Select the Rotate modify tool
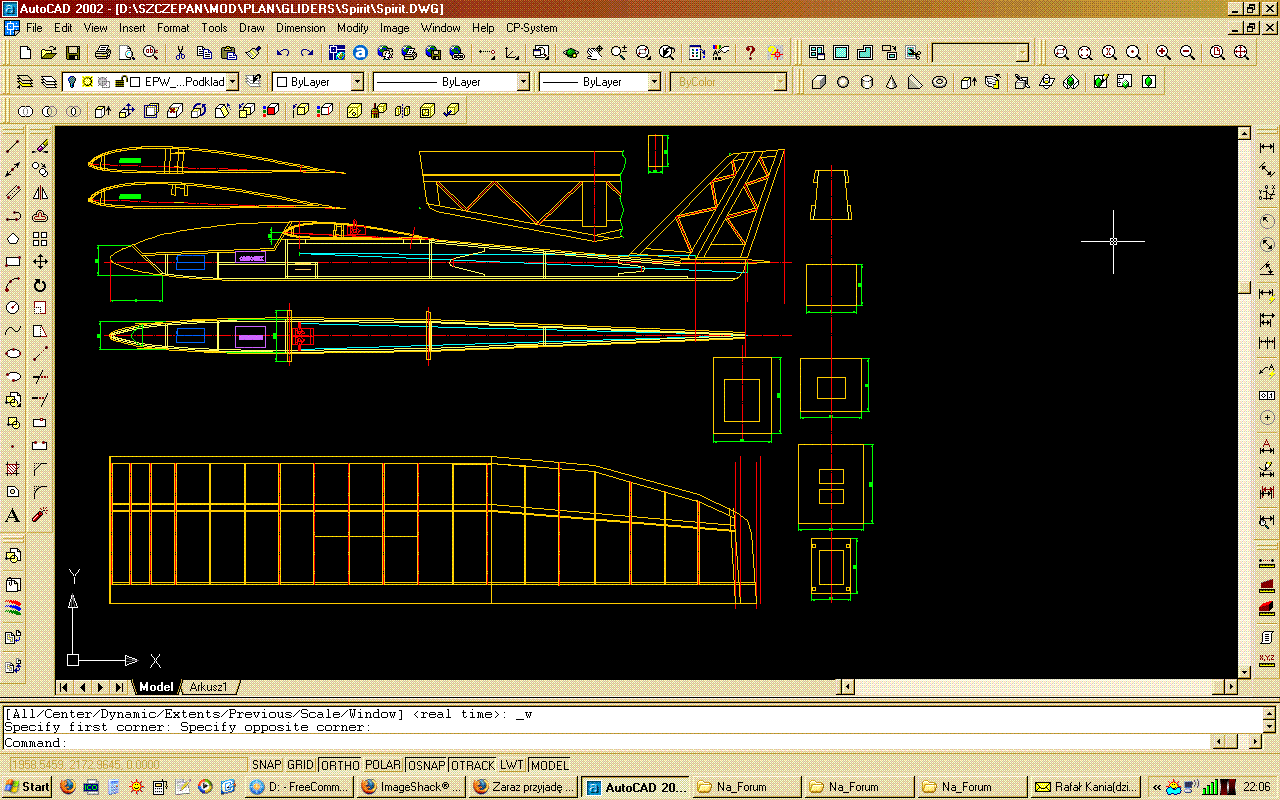 (x=40, y=285)
